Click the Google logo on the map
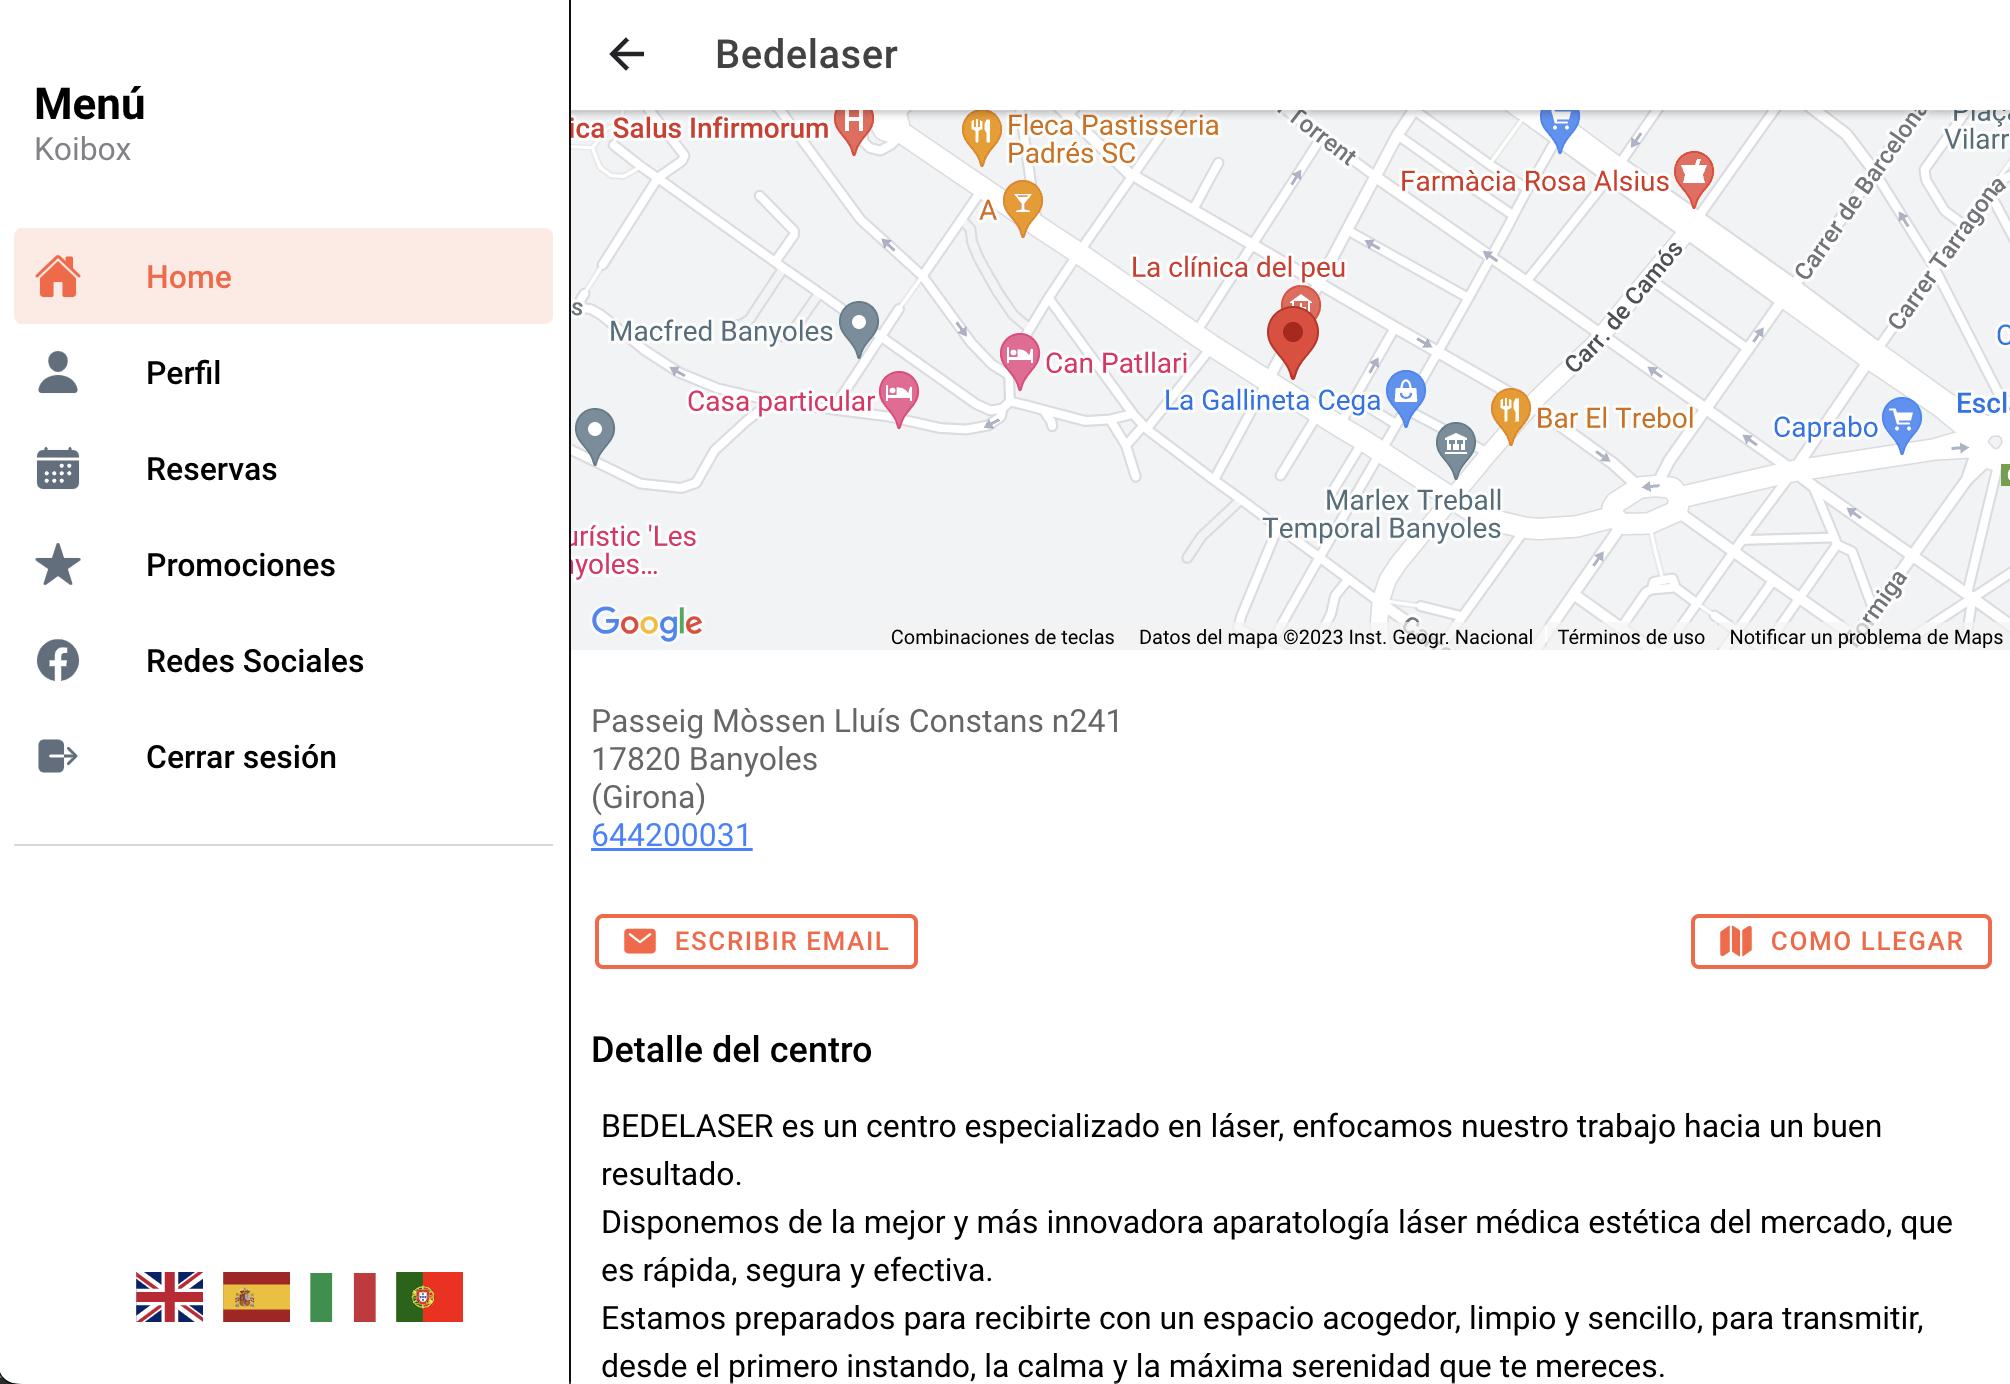The width and height of the screenshot is (2010, 1384). point(647,622)
